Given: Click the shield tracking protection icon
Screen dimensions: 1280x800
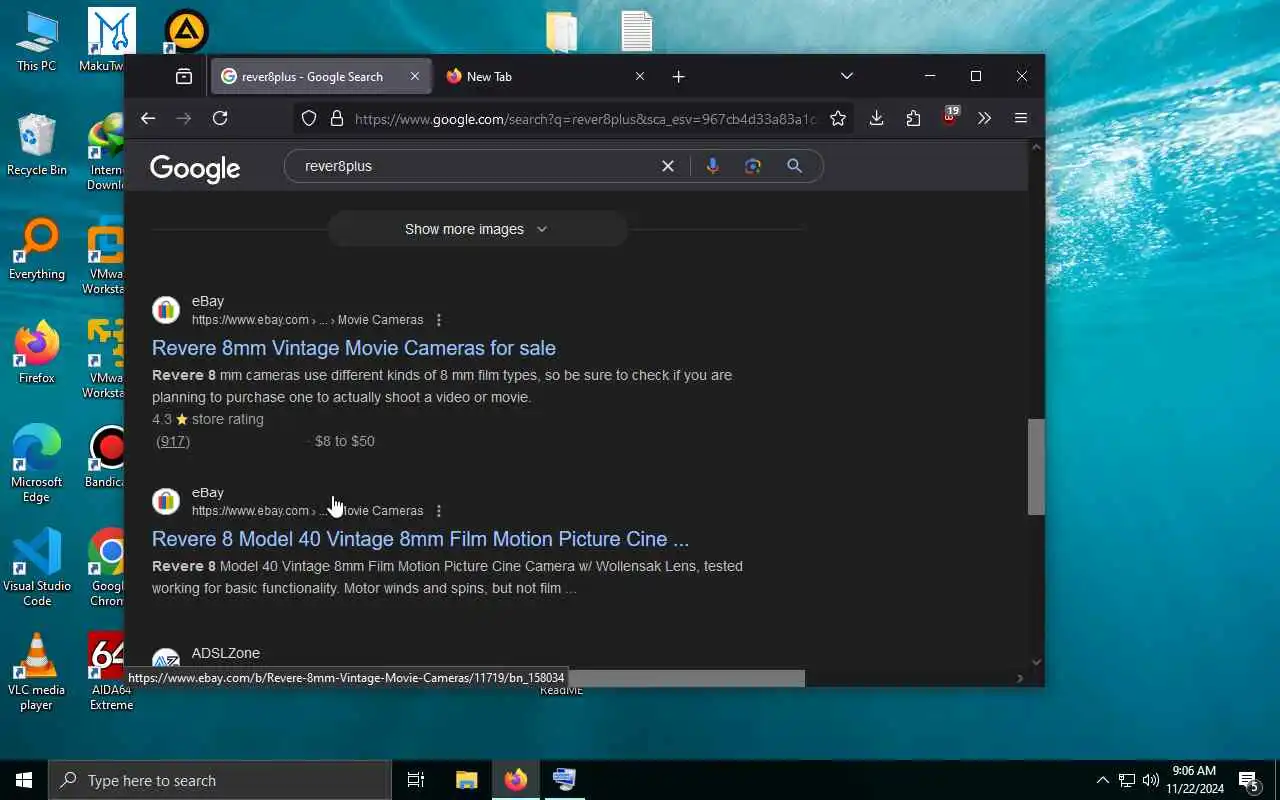Looking at the screenshot, I should pos(309,118).
